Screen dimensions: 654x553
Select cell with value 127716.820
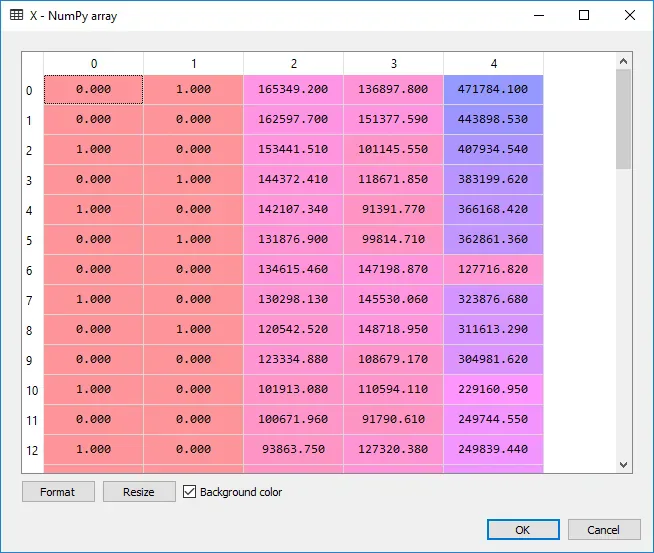click(x=494, y=270)
